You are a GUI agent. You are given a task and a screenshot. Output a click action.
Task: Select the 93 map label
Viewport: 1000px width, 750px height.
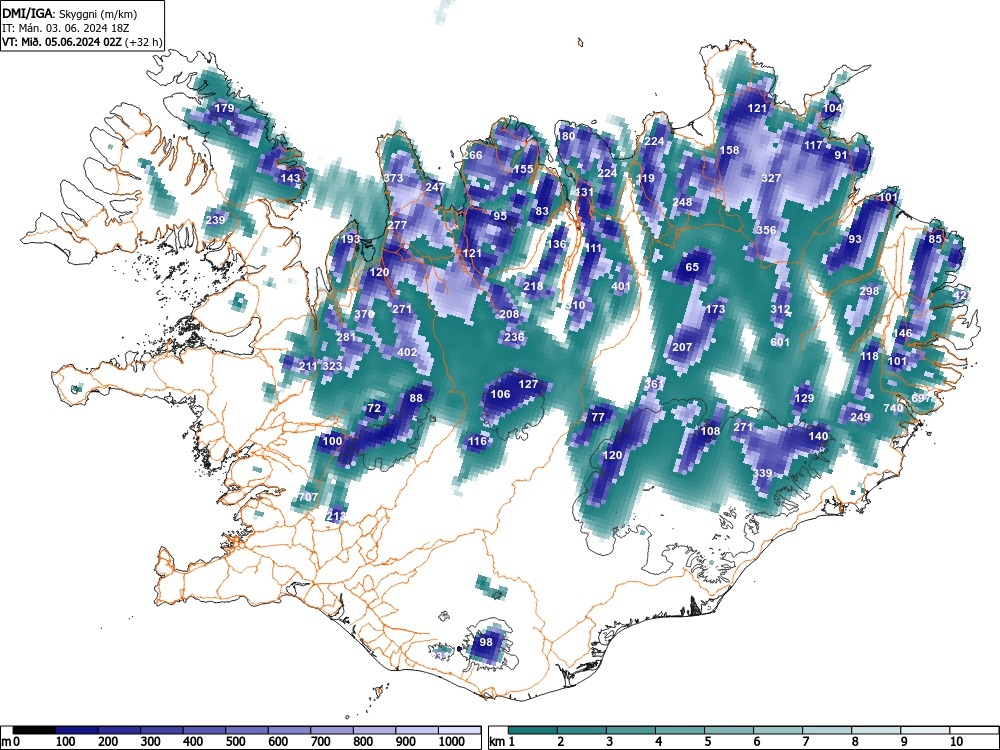(x=855, y=239)
